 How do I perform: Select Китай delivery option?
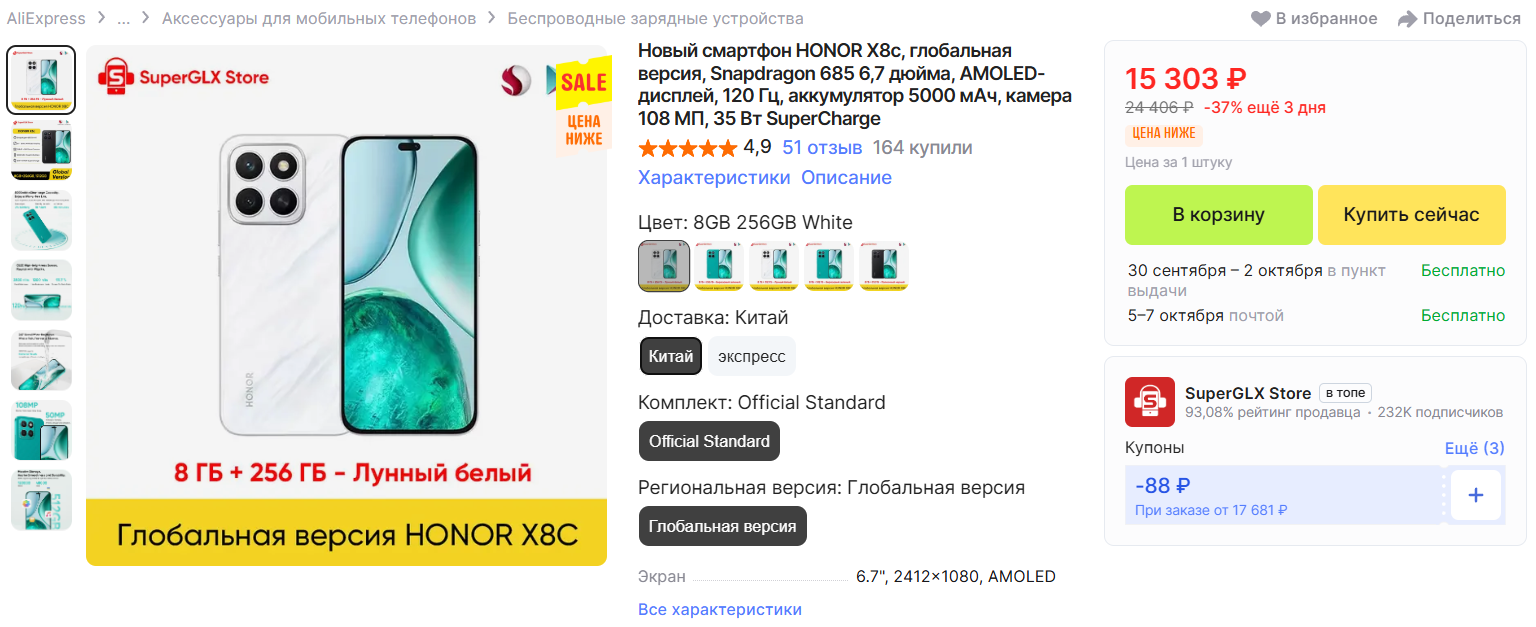tap(671, 357)
